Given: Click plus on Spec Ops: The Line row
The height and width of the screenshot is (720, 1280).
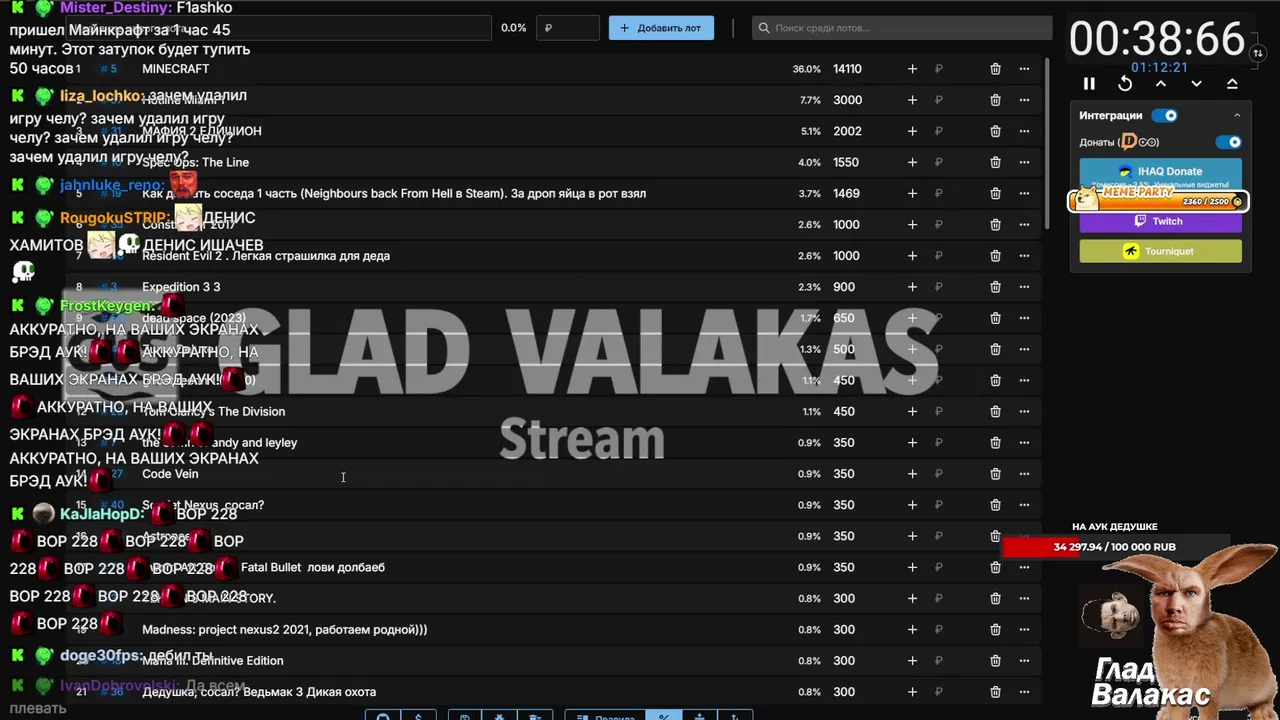Looking at the screenshot, I should pos(912,162).
